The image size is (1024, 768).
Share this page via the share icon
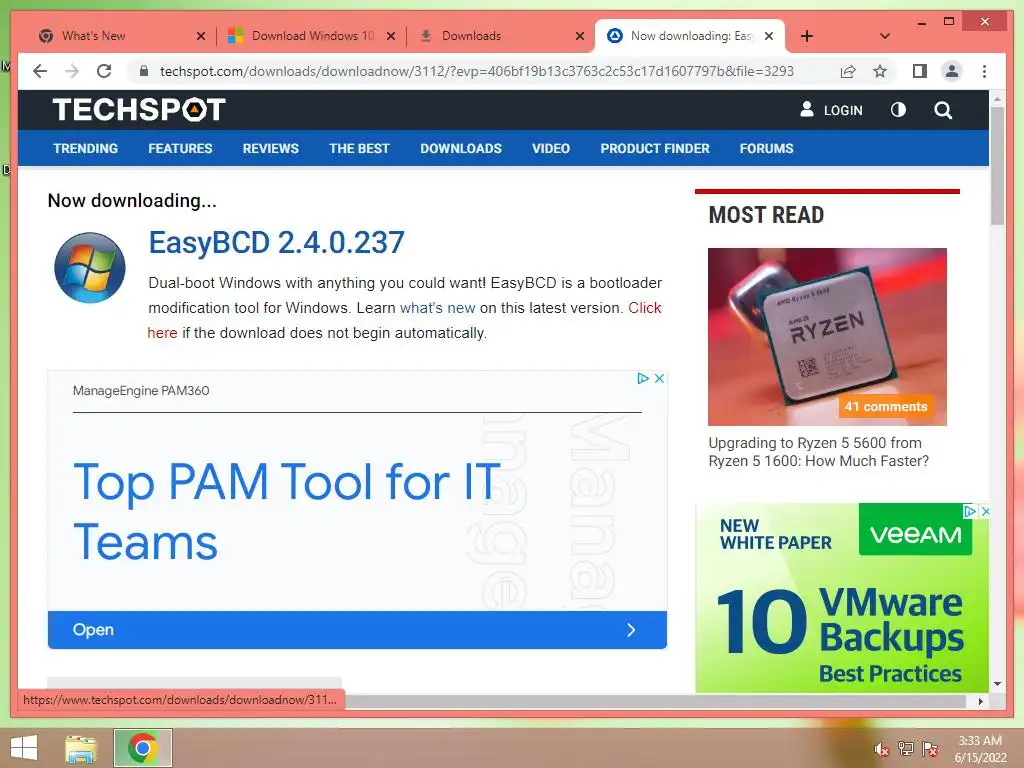[x=848, y=71]
